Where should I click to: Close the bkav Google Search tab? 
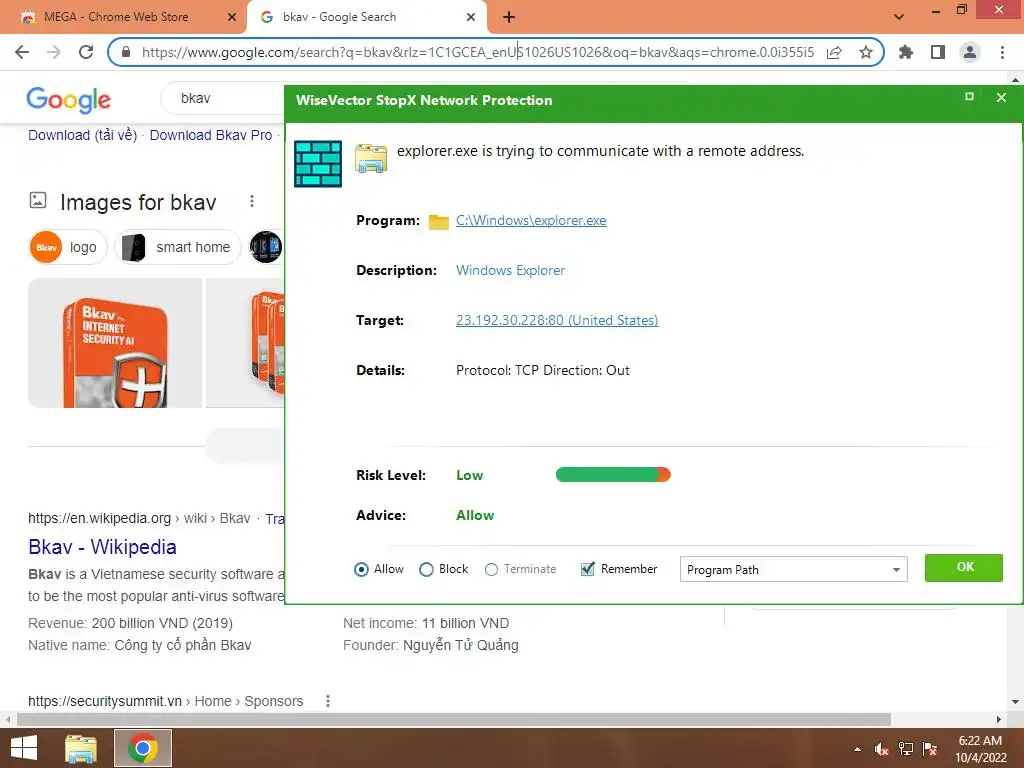471,18
